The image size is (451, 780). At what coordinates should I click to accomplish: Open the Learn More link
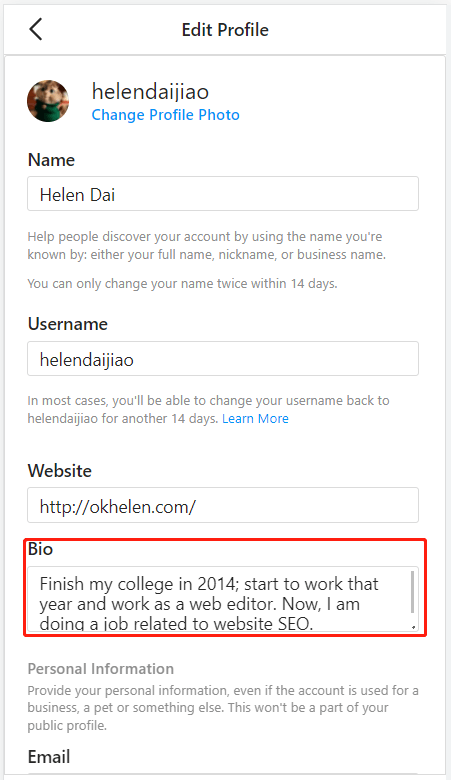point(255,418)
